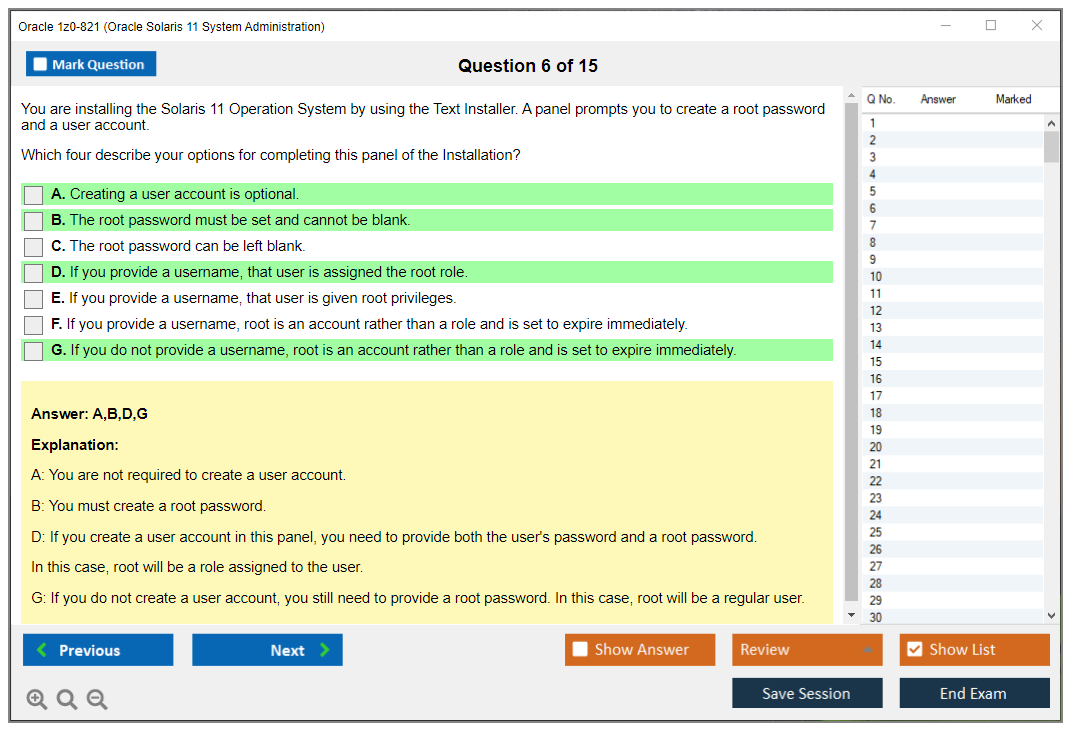Screen dimensions: 1075x735
Task: Go to the Previous question
Action: click(x=98, y=650)
